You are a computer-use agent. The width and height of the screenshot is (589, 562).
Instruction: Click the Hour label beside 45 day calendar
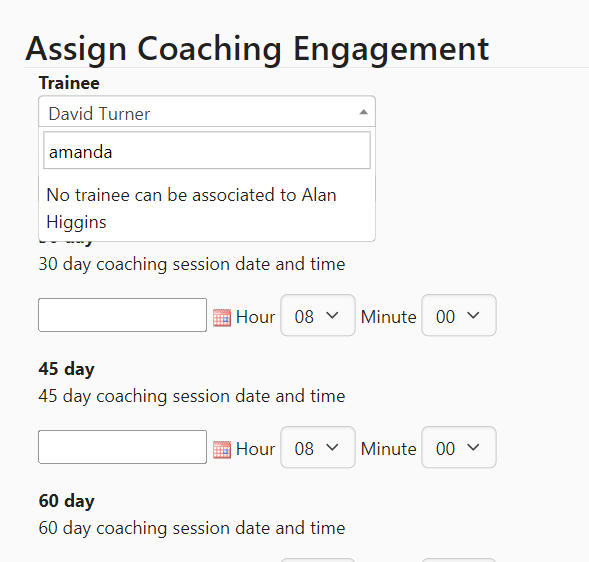(255, 449)
